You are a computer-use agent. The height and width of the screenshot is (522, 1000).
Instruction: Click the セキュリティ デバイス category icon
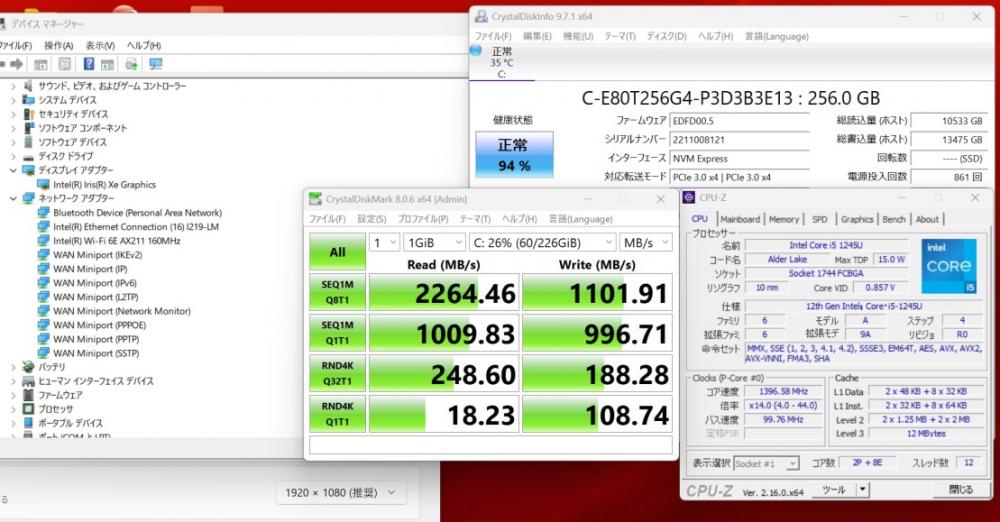pyautogui.click(x=28, y=114)
